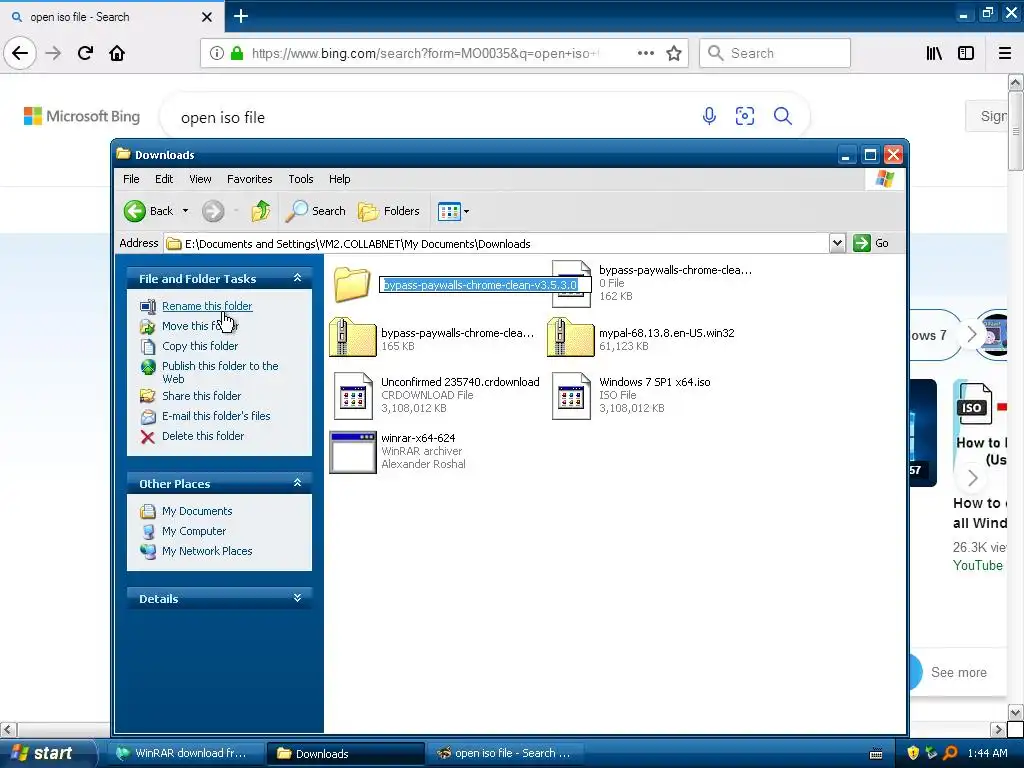Toggle the Folders pane button
Viewport: 1024px width, 768px height.
coord(389,211)
